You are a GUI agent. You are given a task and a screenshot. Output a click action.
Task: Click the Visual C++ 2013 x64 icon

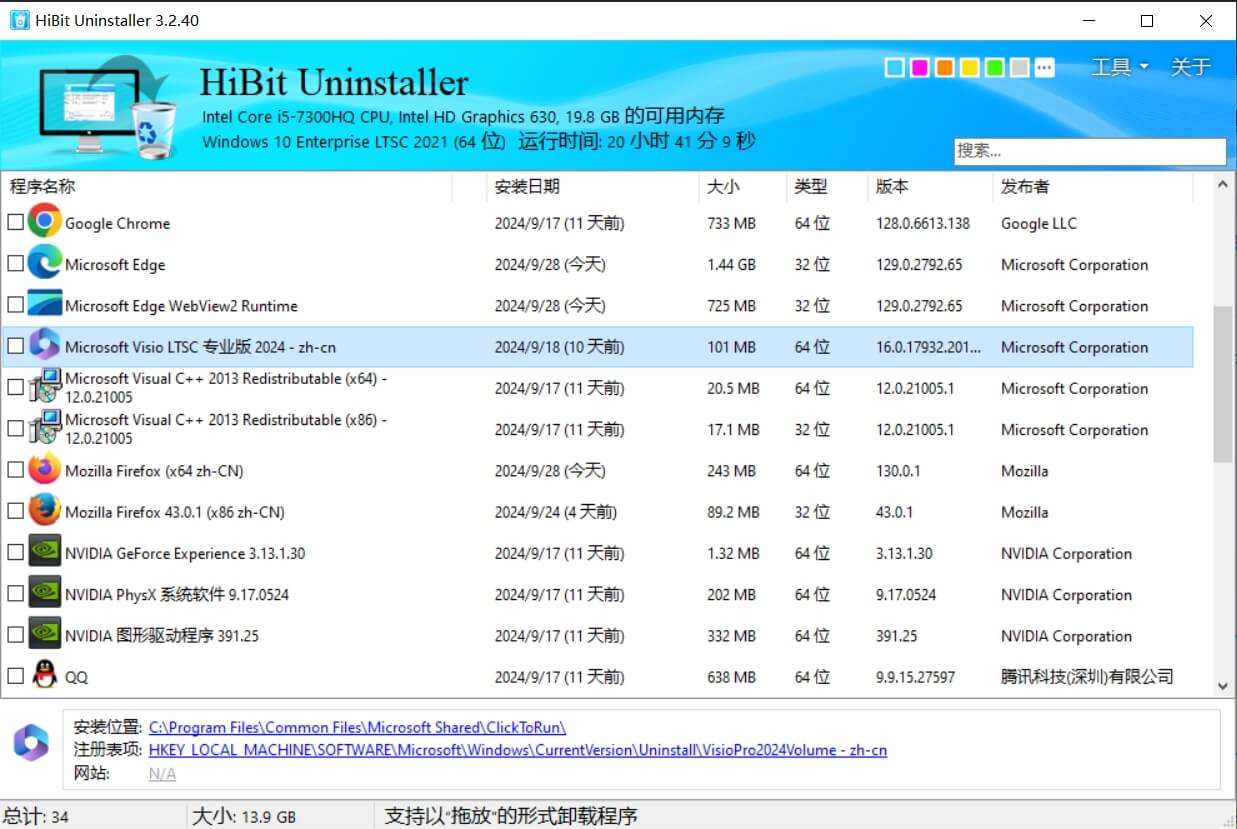(x=45, y=387)
